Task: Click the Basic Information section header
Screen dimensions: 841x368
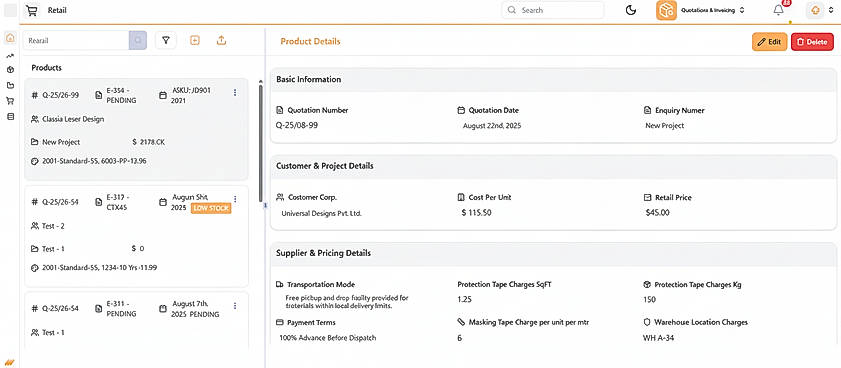Action: [x=554, y=79]
